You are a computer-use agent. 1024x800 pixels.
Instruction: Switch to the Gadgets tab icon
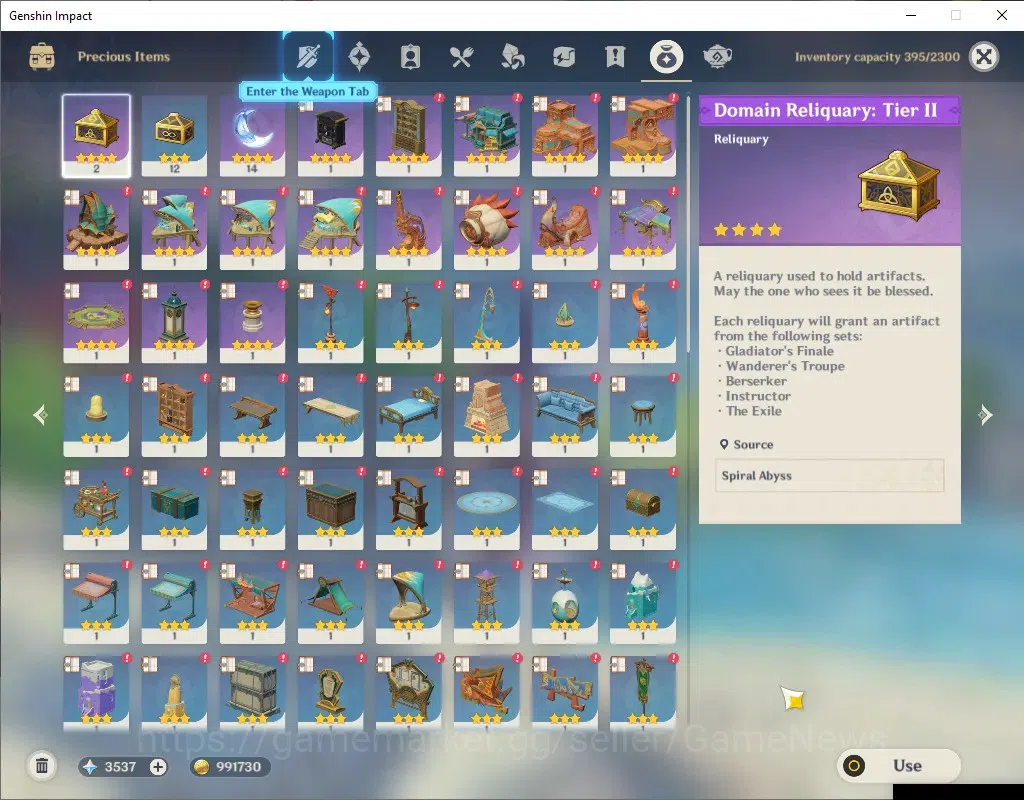564,57
